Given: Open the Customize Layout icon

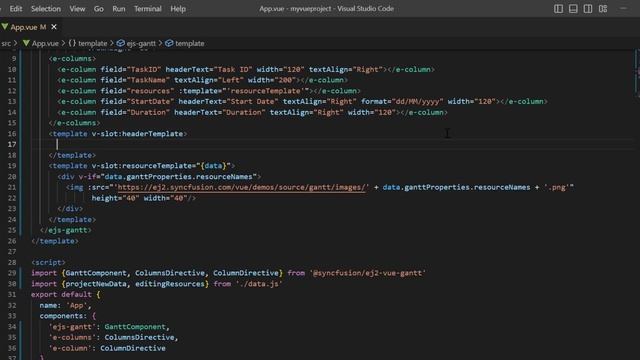Looking at the screenshot, I should tap(603, 9).
